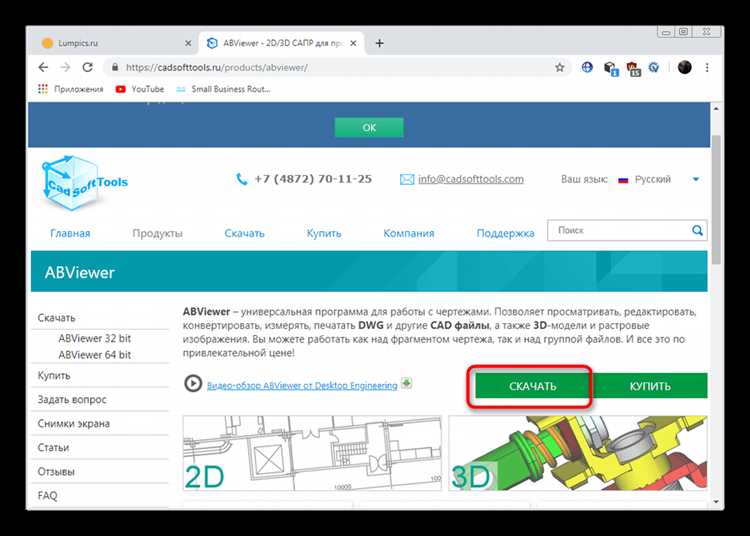The width and height of the screenshot is (750, 536).
Task: Click the address bar URL field
Action: (335, 67)
